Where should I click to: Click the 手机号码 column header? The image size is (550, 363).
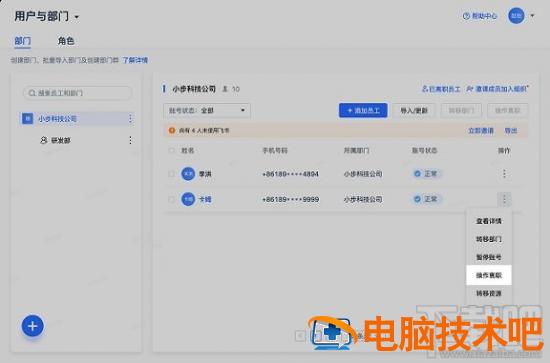pyautogui.click(x=275, y=150)
